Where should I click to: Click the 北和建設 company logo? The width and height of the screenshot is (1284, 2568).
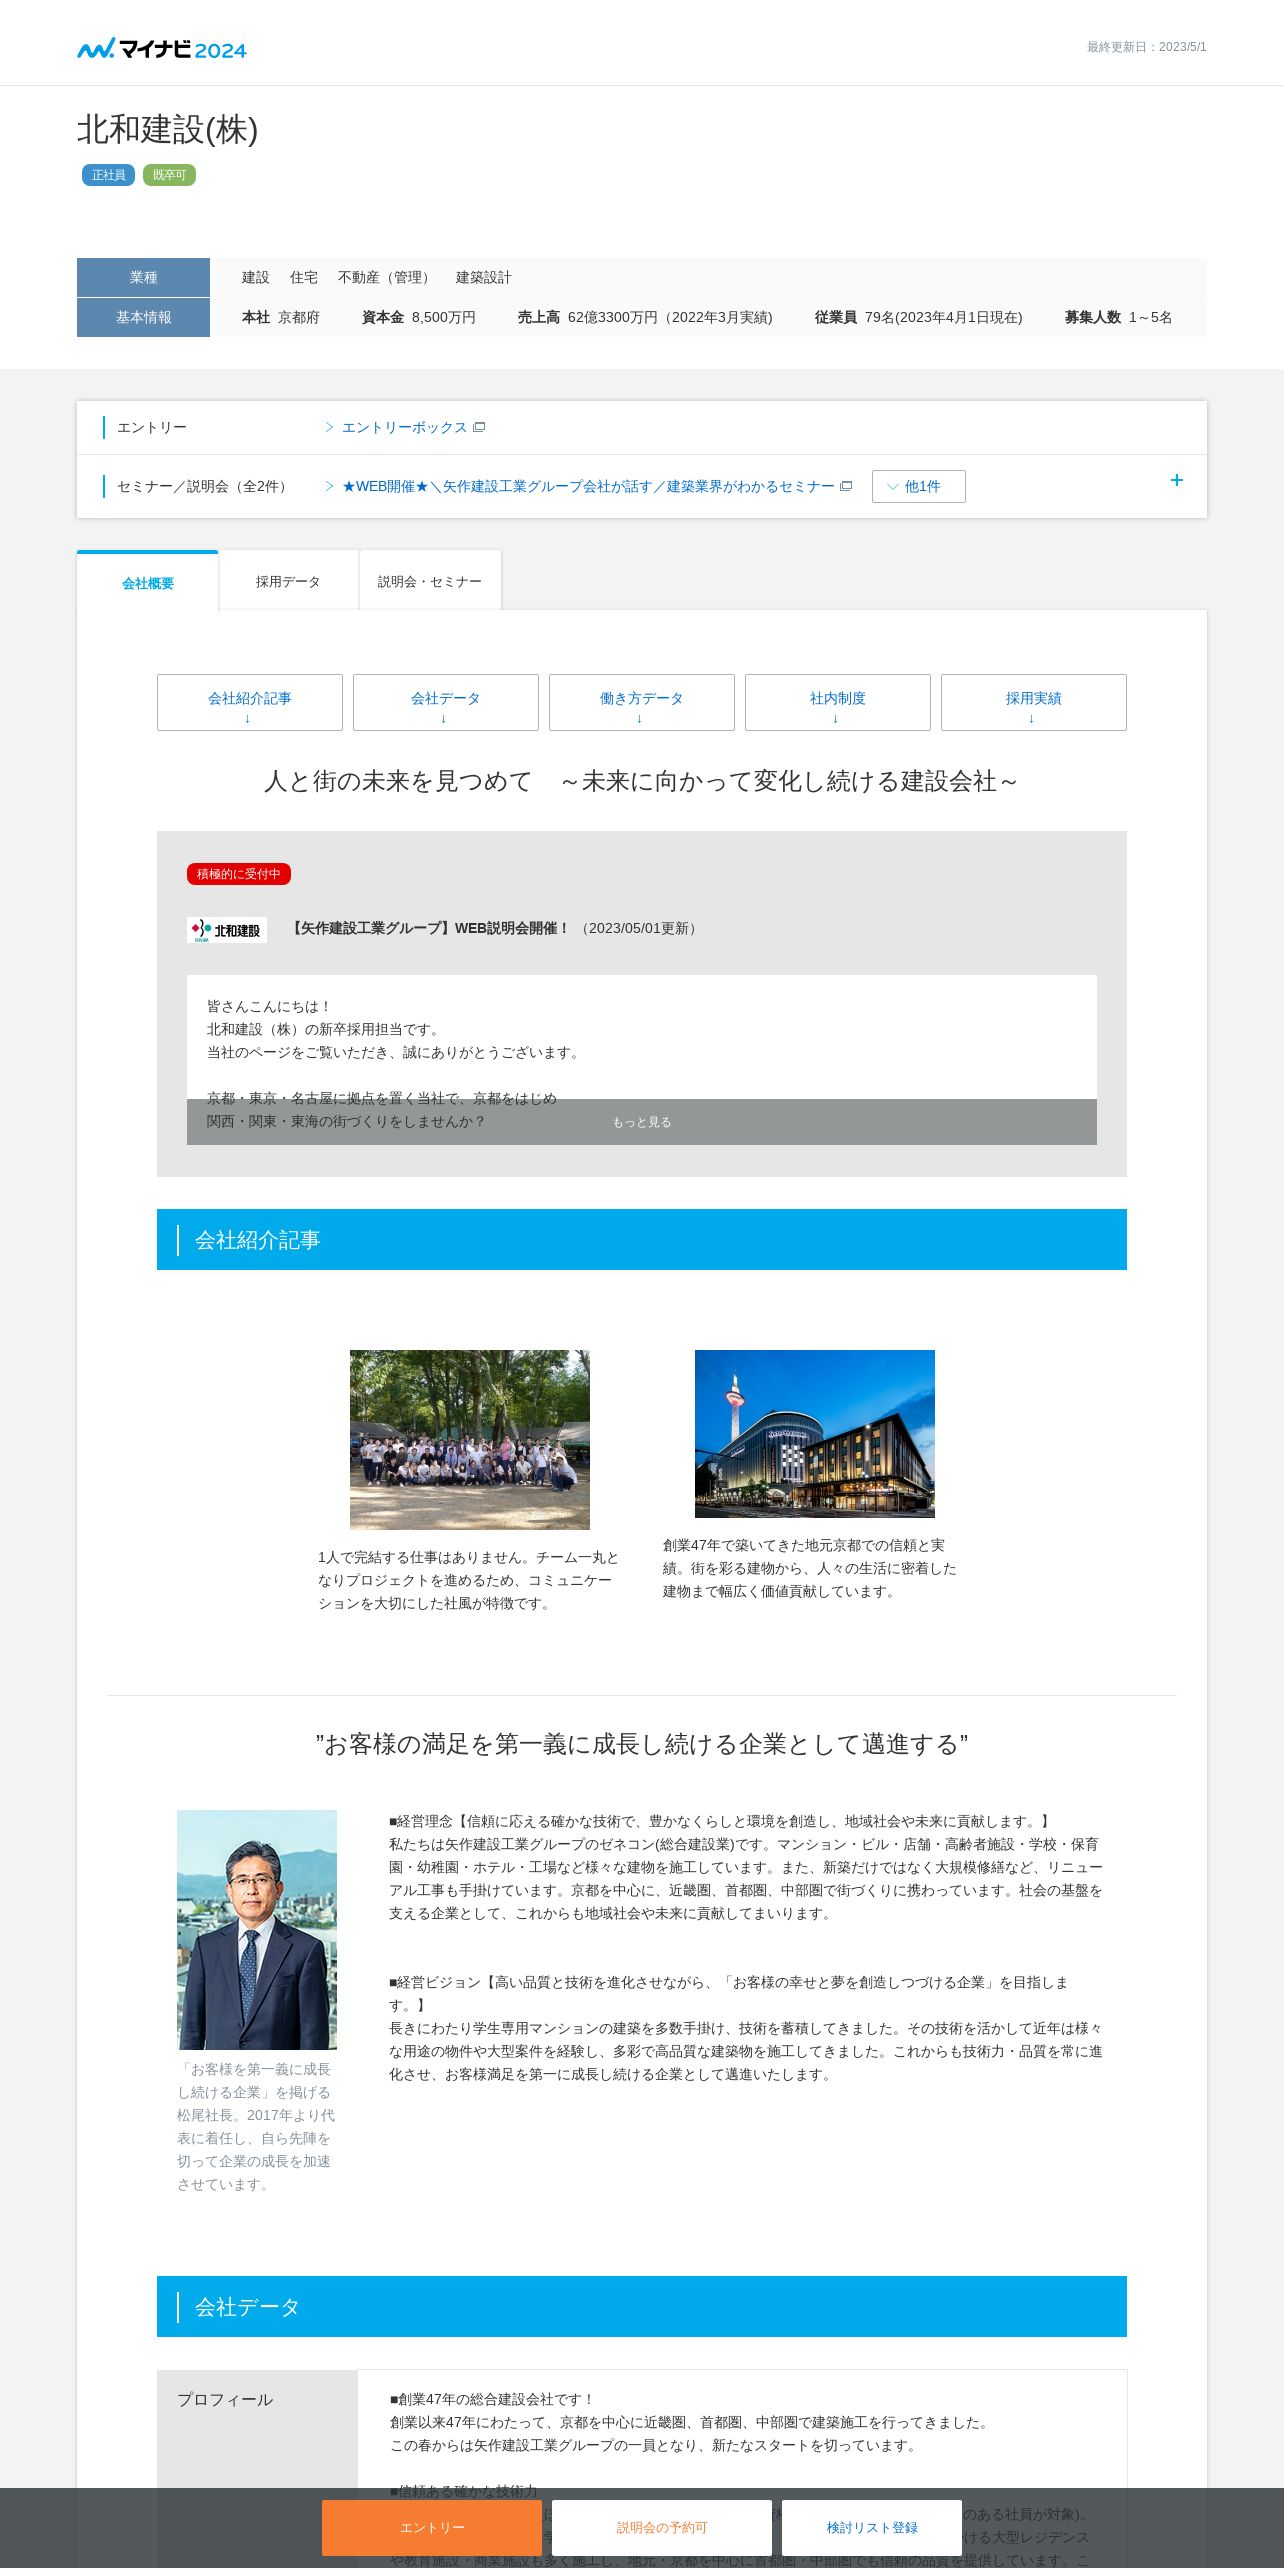coord(227,930)
